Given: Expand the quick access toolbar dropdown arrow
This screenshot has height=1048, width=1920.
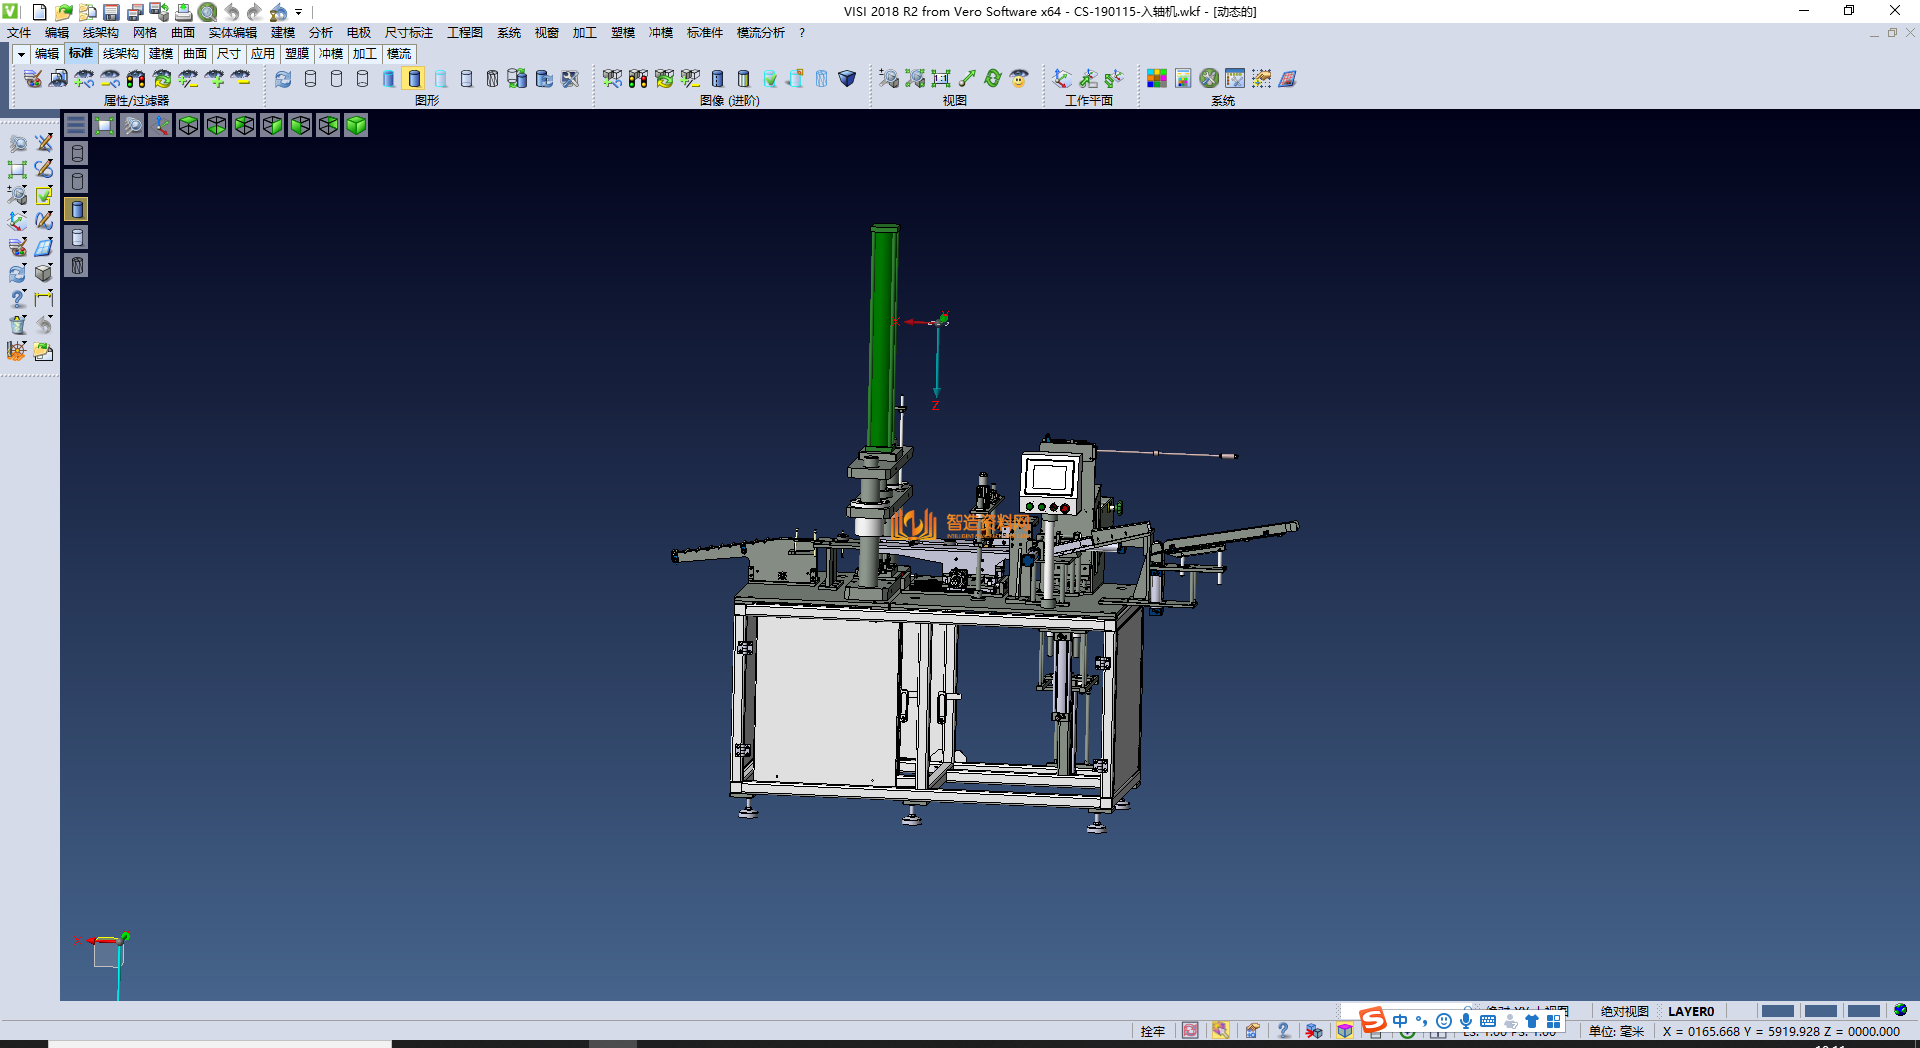Looking at the screenshot, I should point(298,12).
